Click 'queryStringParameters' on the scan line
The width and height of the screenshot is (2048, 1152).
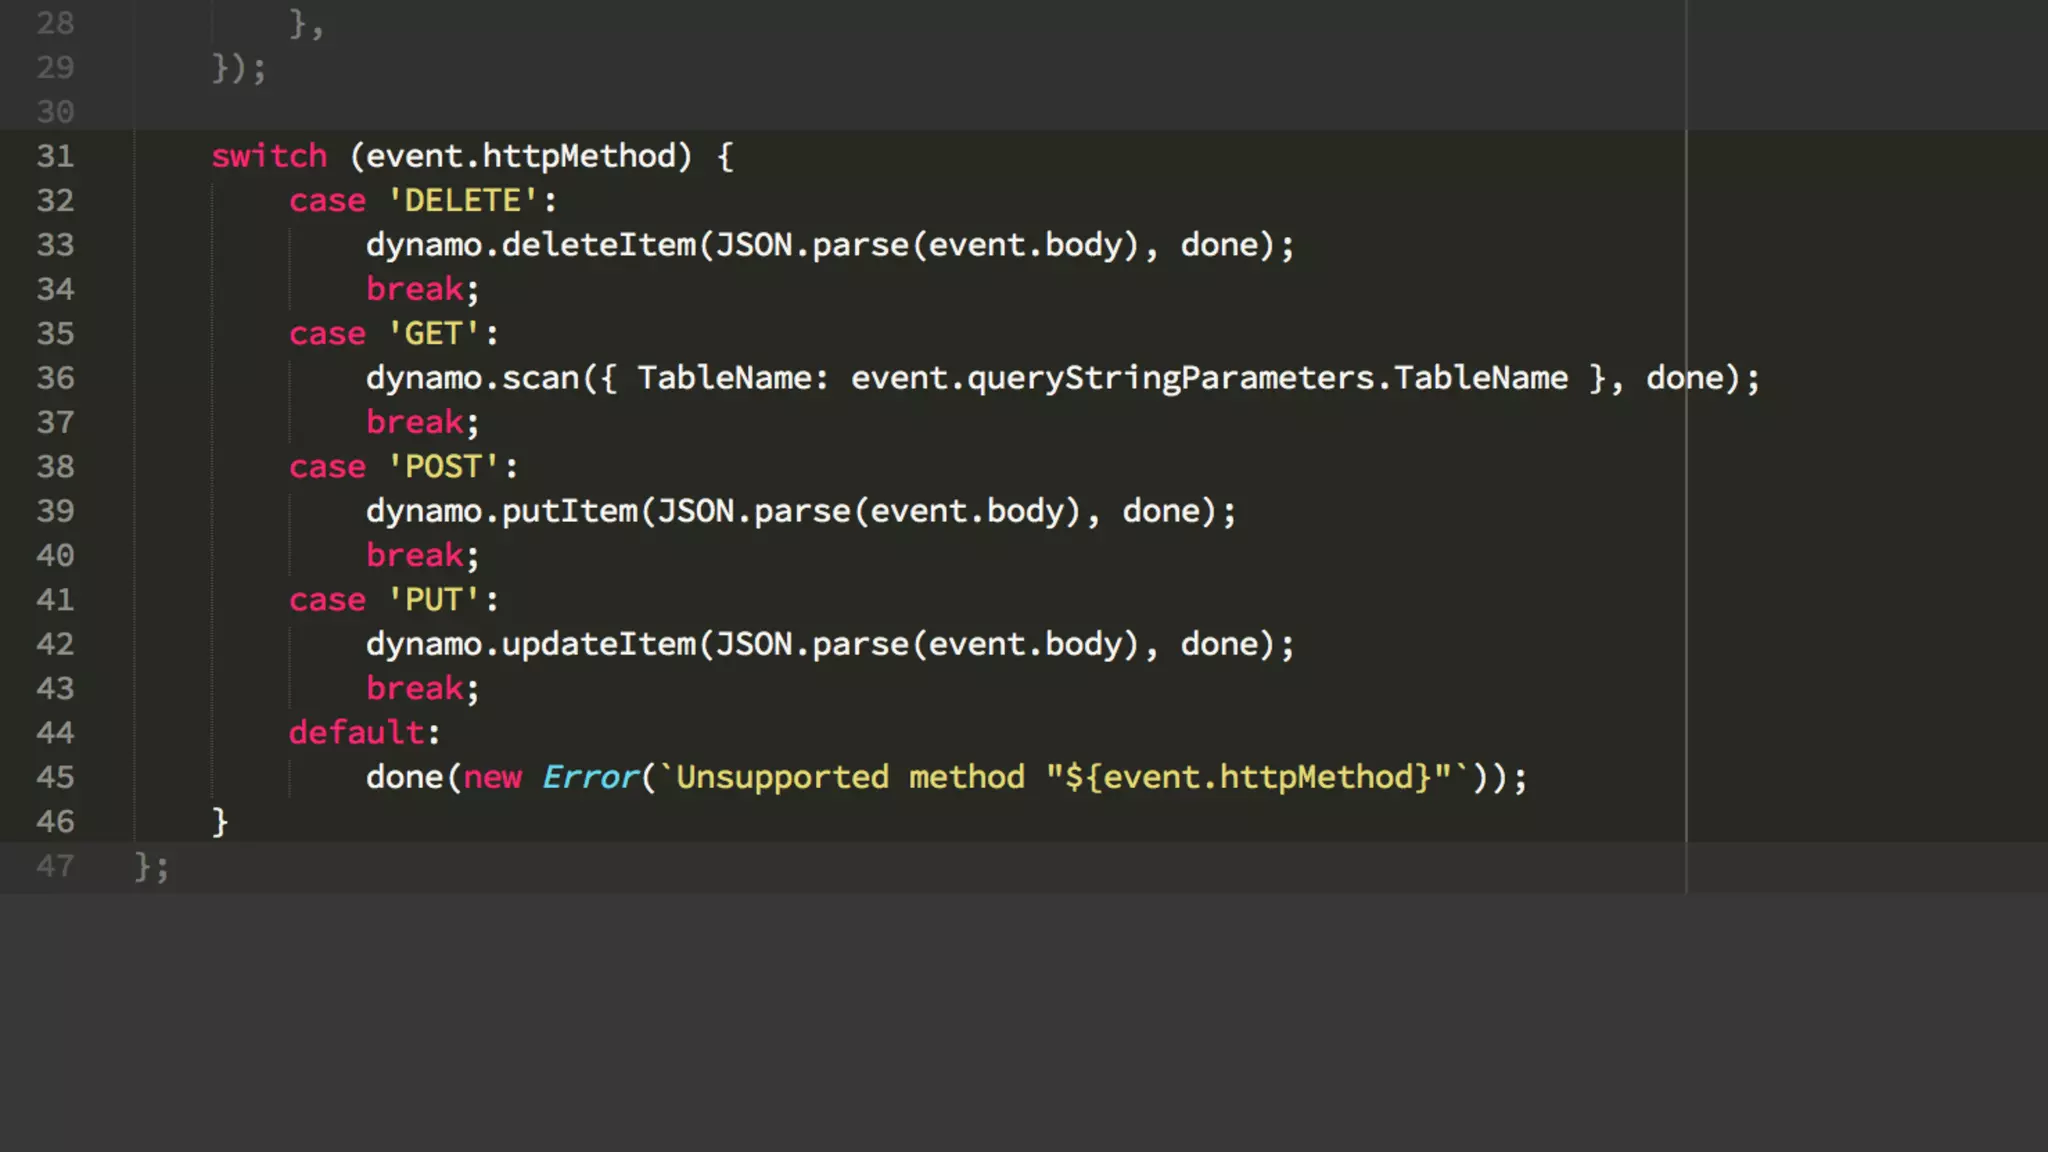tap(1171, 378)
